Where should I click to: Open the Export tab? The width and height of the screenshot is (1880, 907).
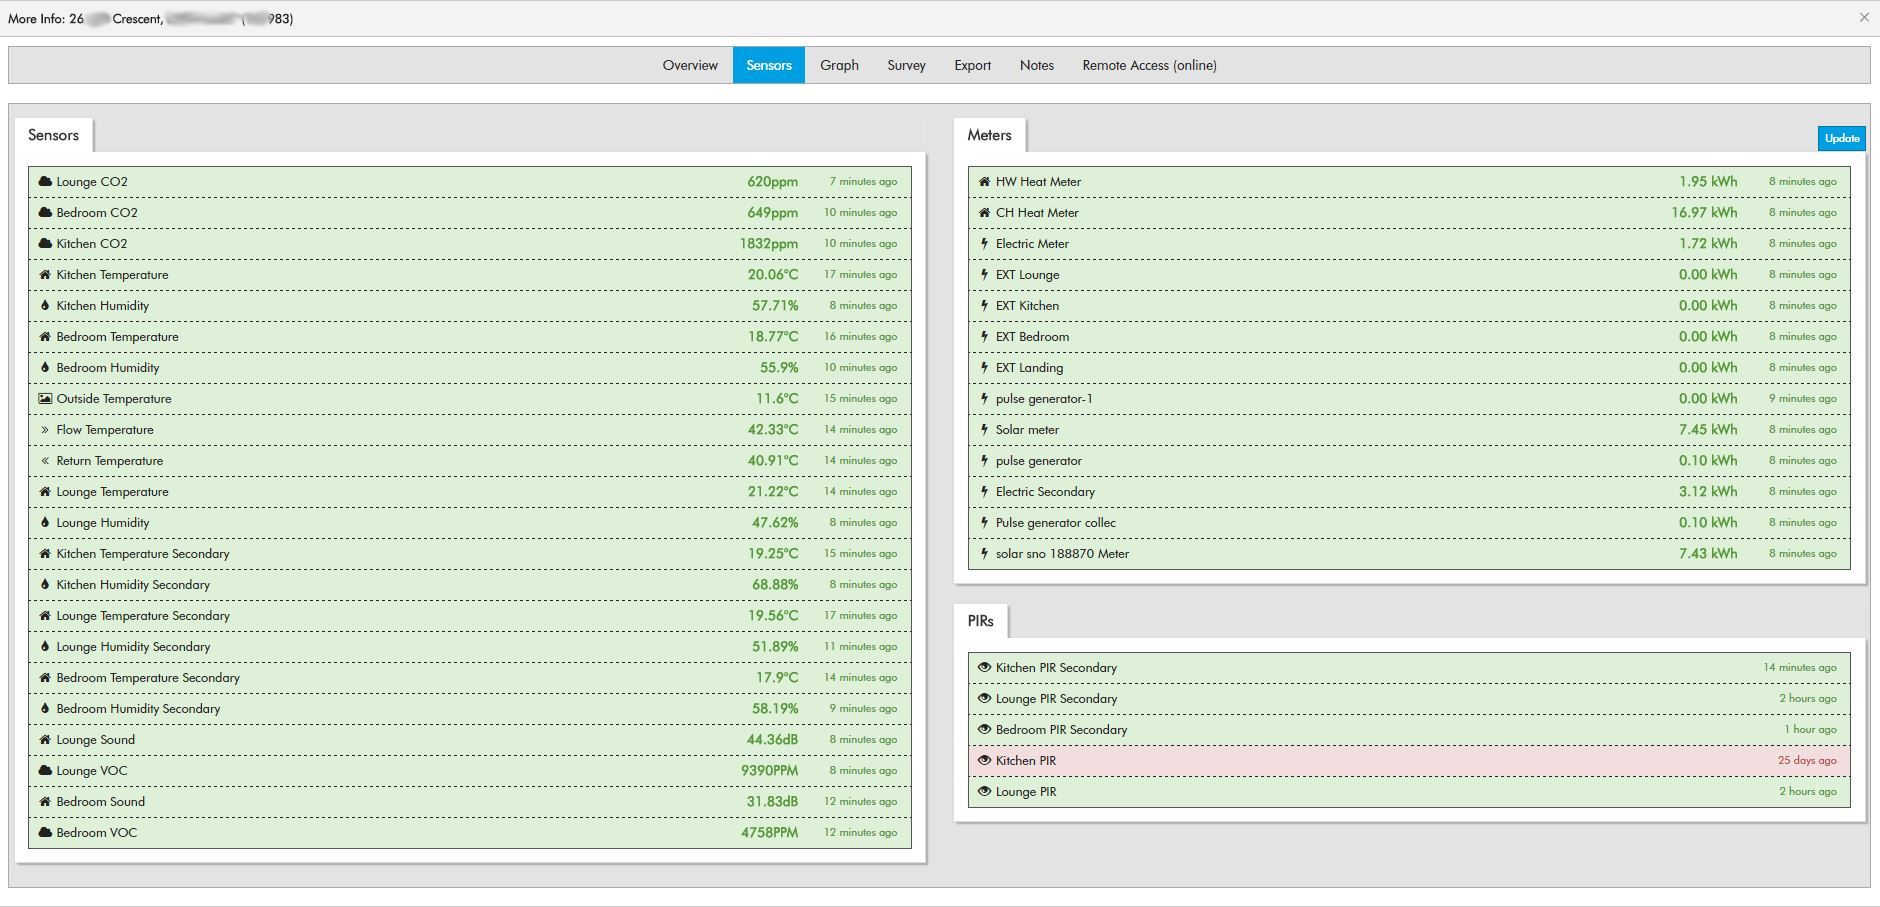[972, 65]
